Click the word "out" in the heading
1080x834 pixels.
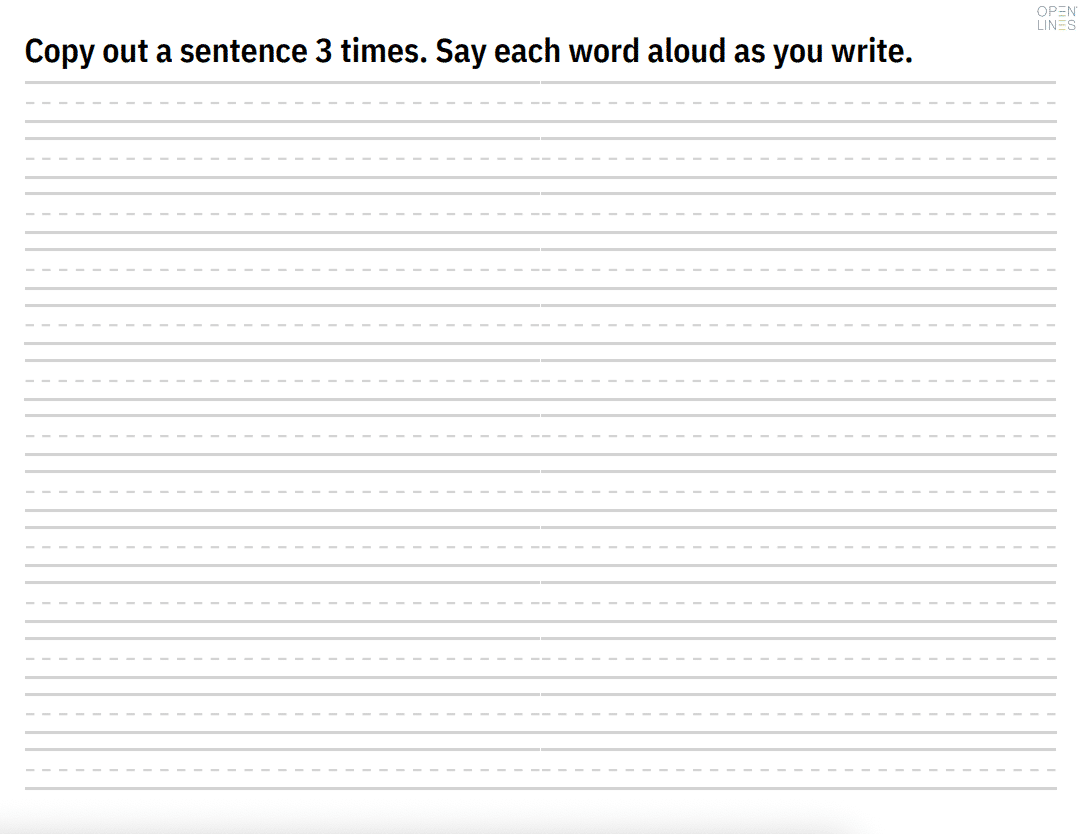pos(125,52)
